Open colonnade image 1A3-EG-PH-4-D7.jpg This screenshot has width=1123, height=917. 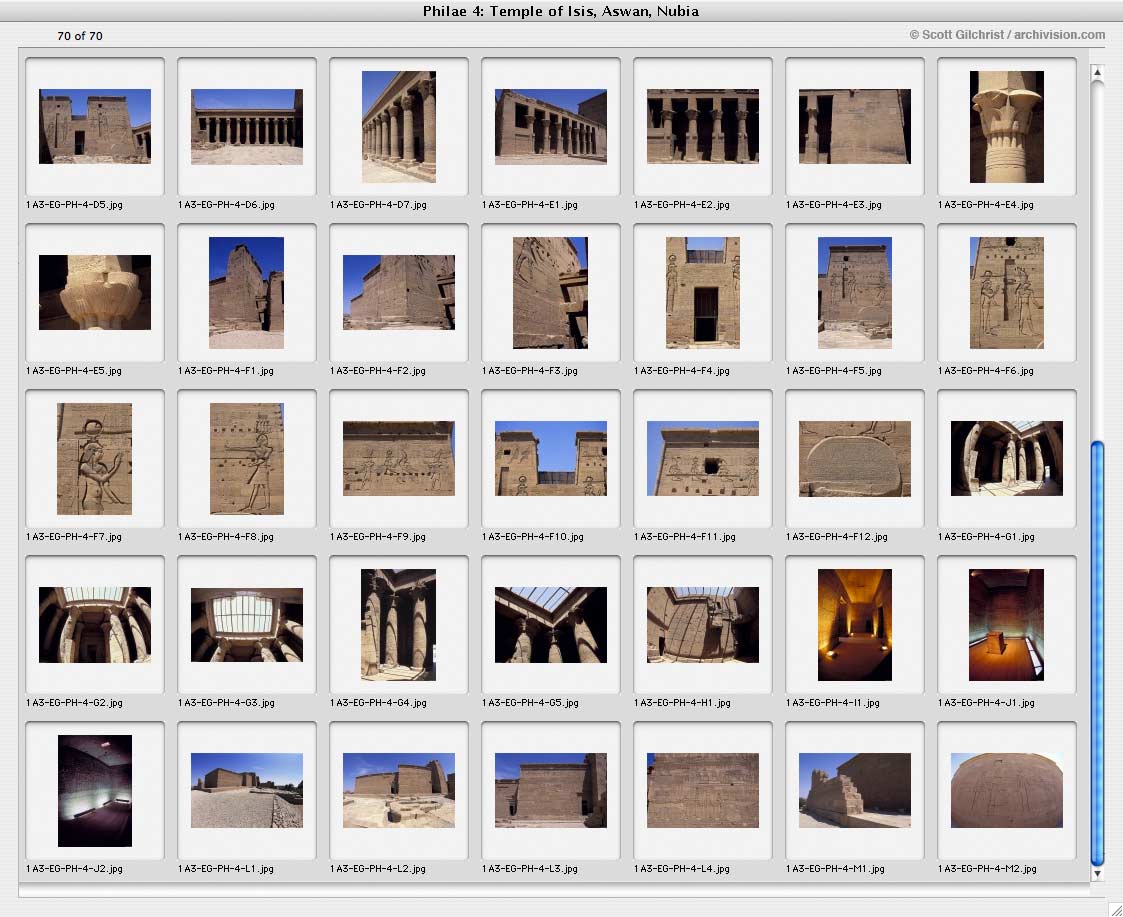398,127
